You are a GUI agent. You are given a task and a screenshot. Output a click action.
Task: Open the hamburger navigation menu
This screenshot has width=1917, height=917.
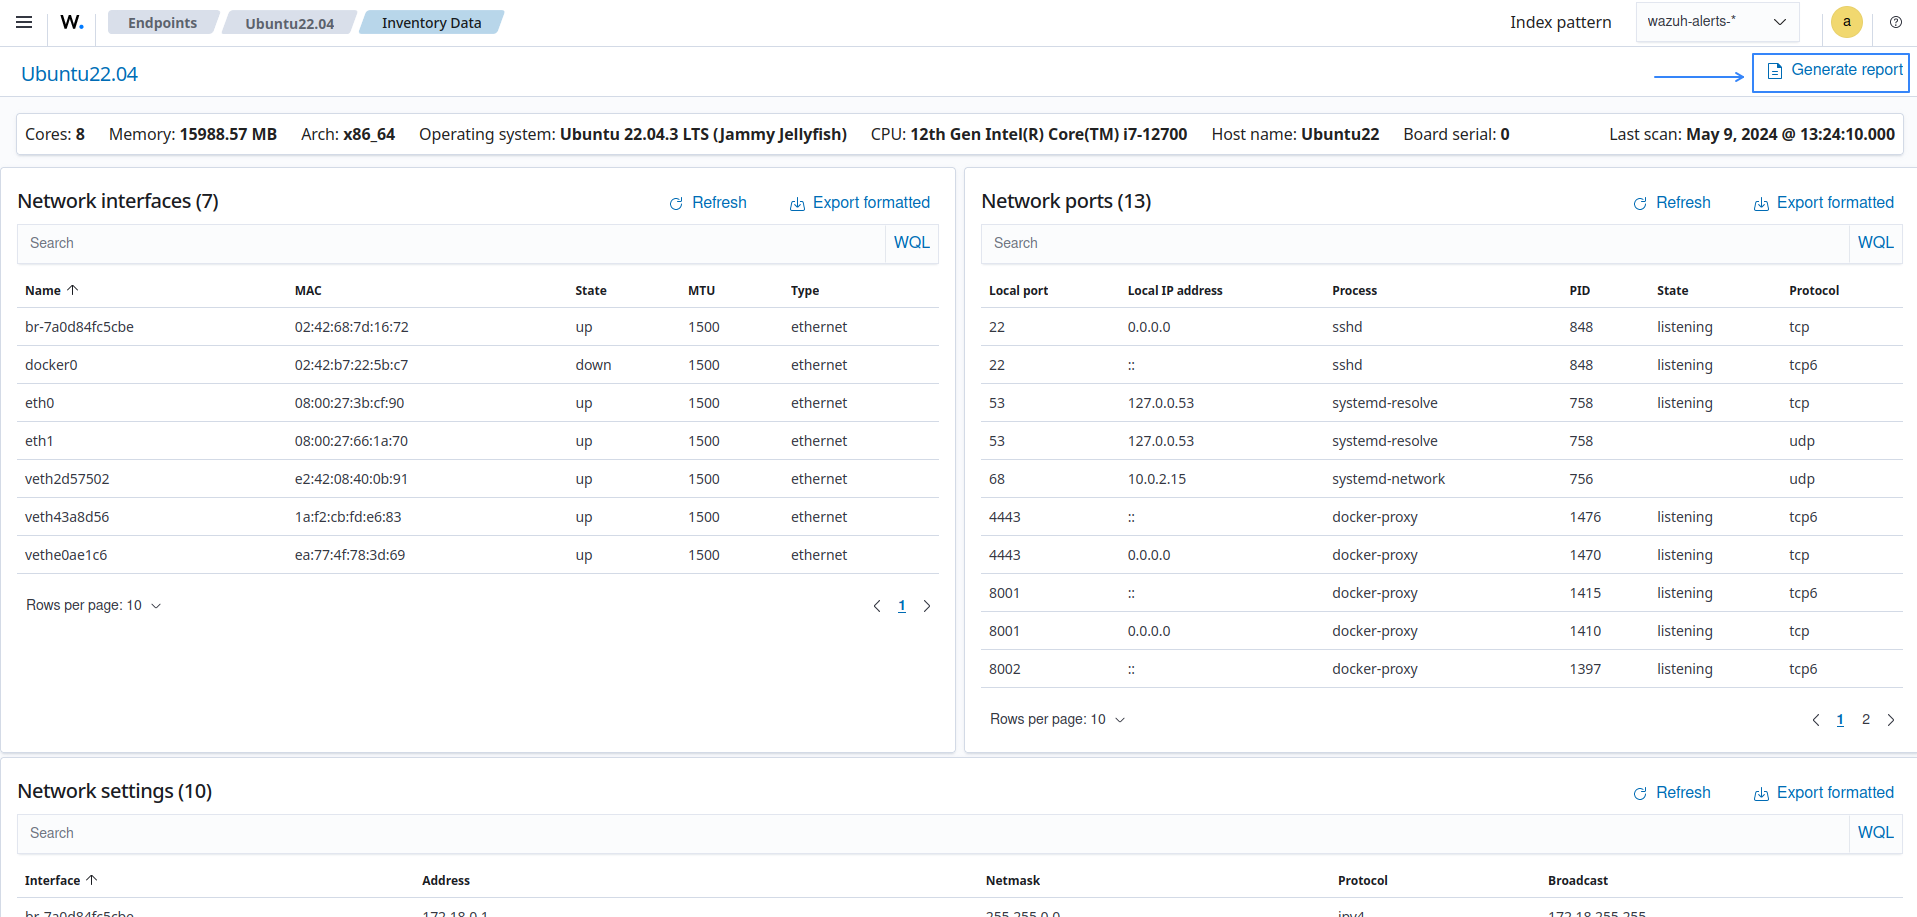[x=24, y=22]
